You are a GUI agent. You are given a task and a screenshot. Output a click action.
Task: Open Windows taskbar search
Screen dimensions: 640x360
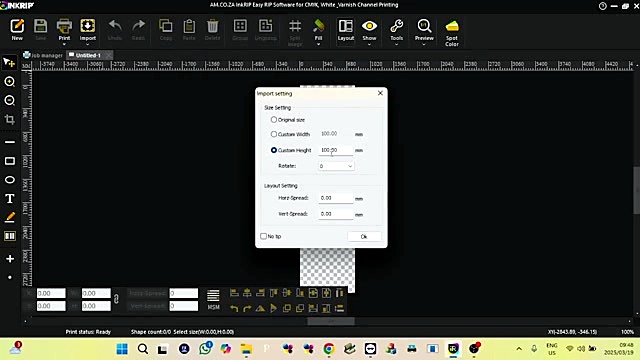tap(142, 349)
